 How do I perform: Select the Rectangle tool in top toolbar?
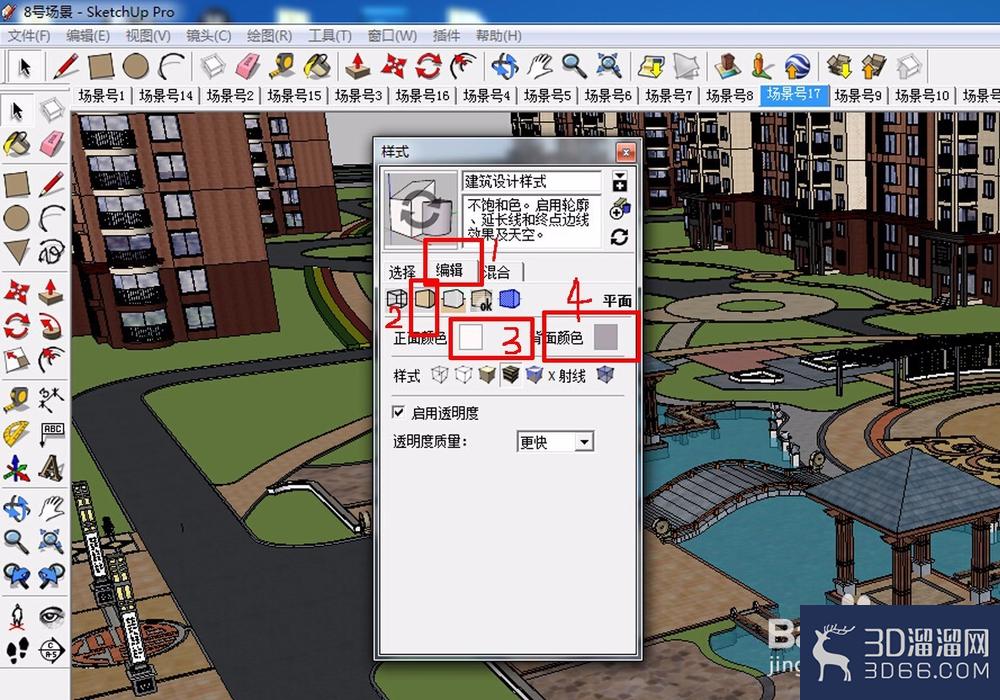click(101, 66)
